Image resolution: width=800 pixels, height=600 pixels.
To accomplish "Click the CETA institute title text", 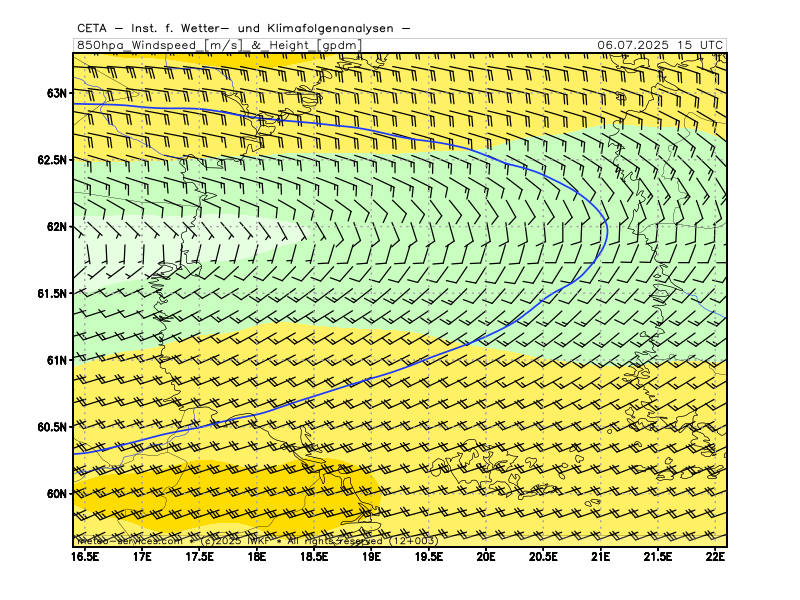I will pos(243,29).
